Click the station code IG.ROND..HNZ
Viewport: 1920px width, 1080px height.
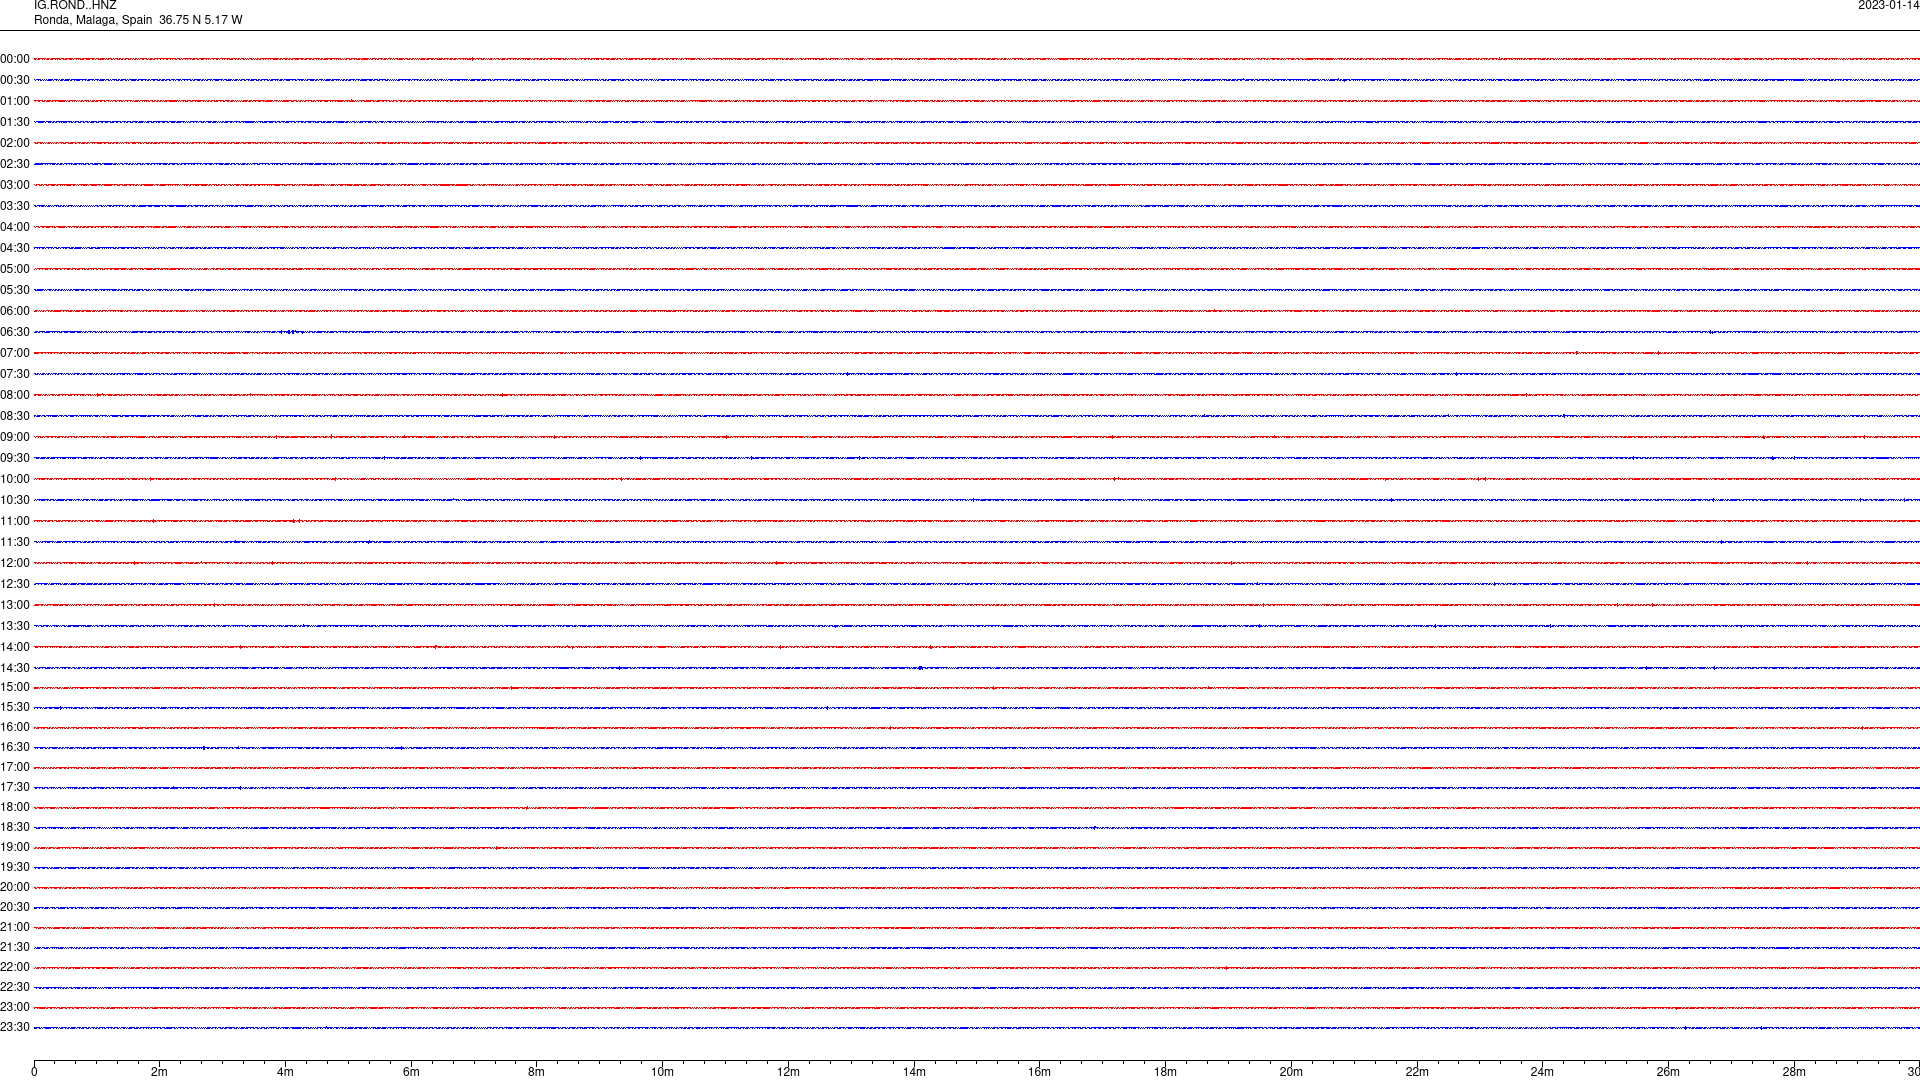75,6
